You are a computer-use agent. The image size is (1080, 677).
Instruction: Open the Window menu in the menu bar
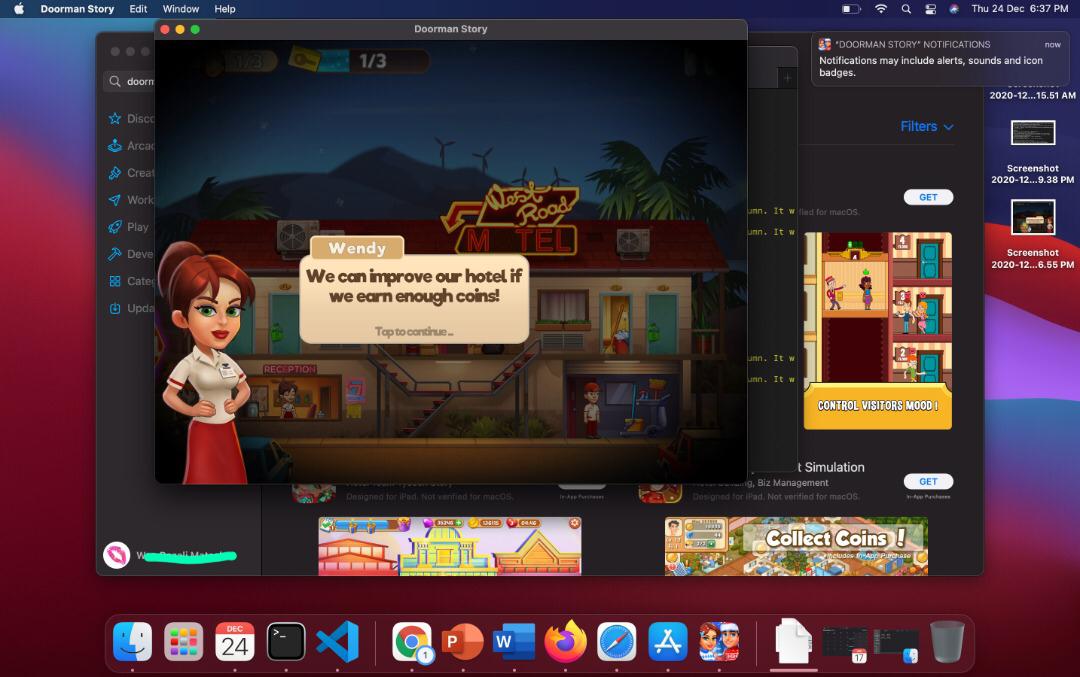pyautogui.click(x=180, y=9)
